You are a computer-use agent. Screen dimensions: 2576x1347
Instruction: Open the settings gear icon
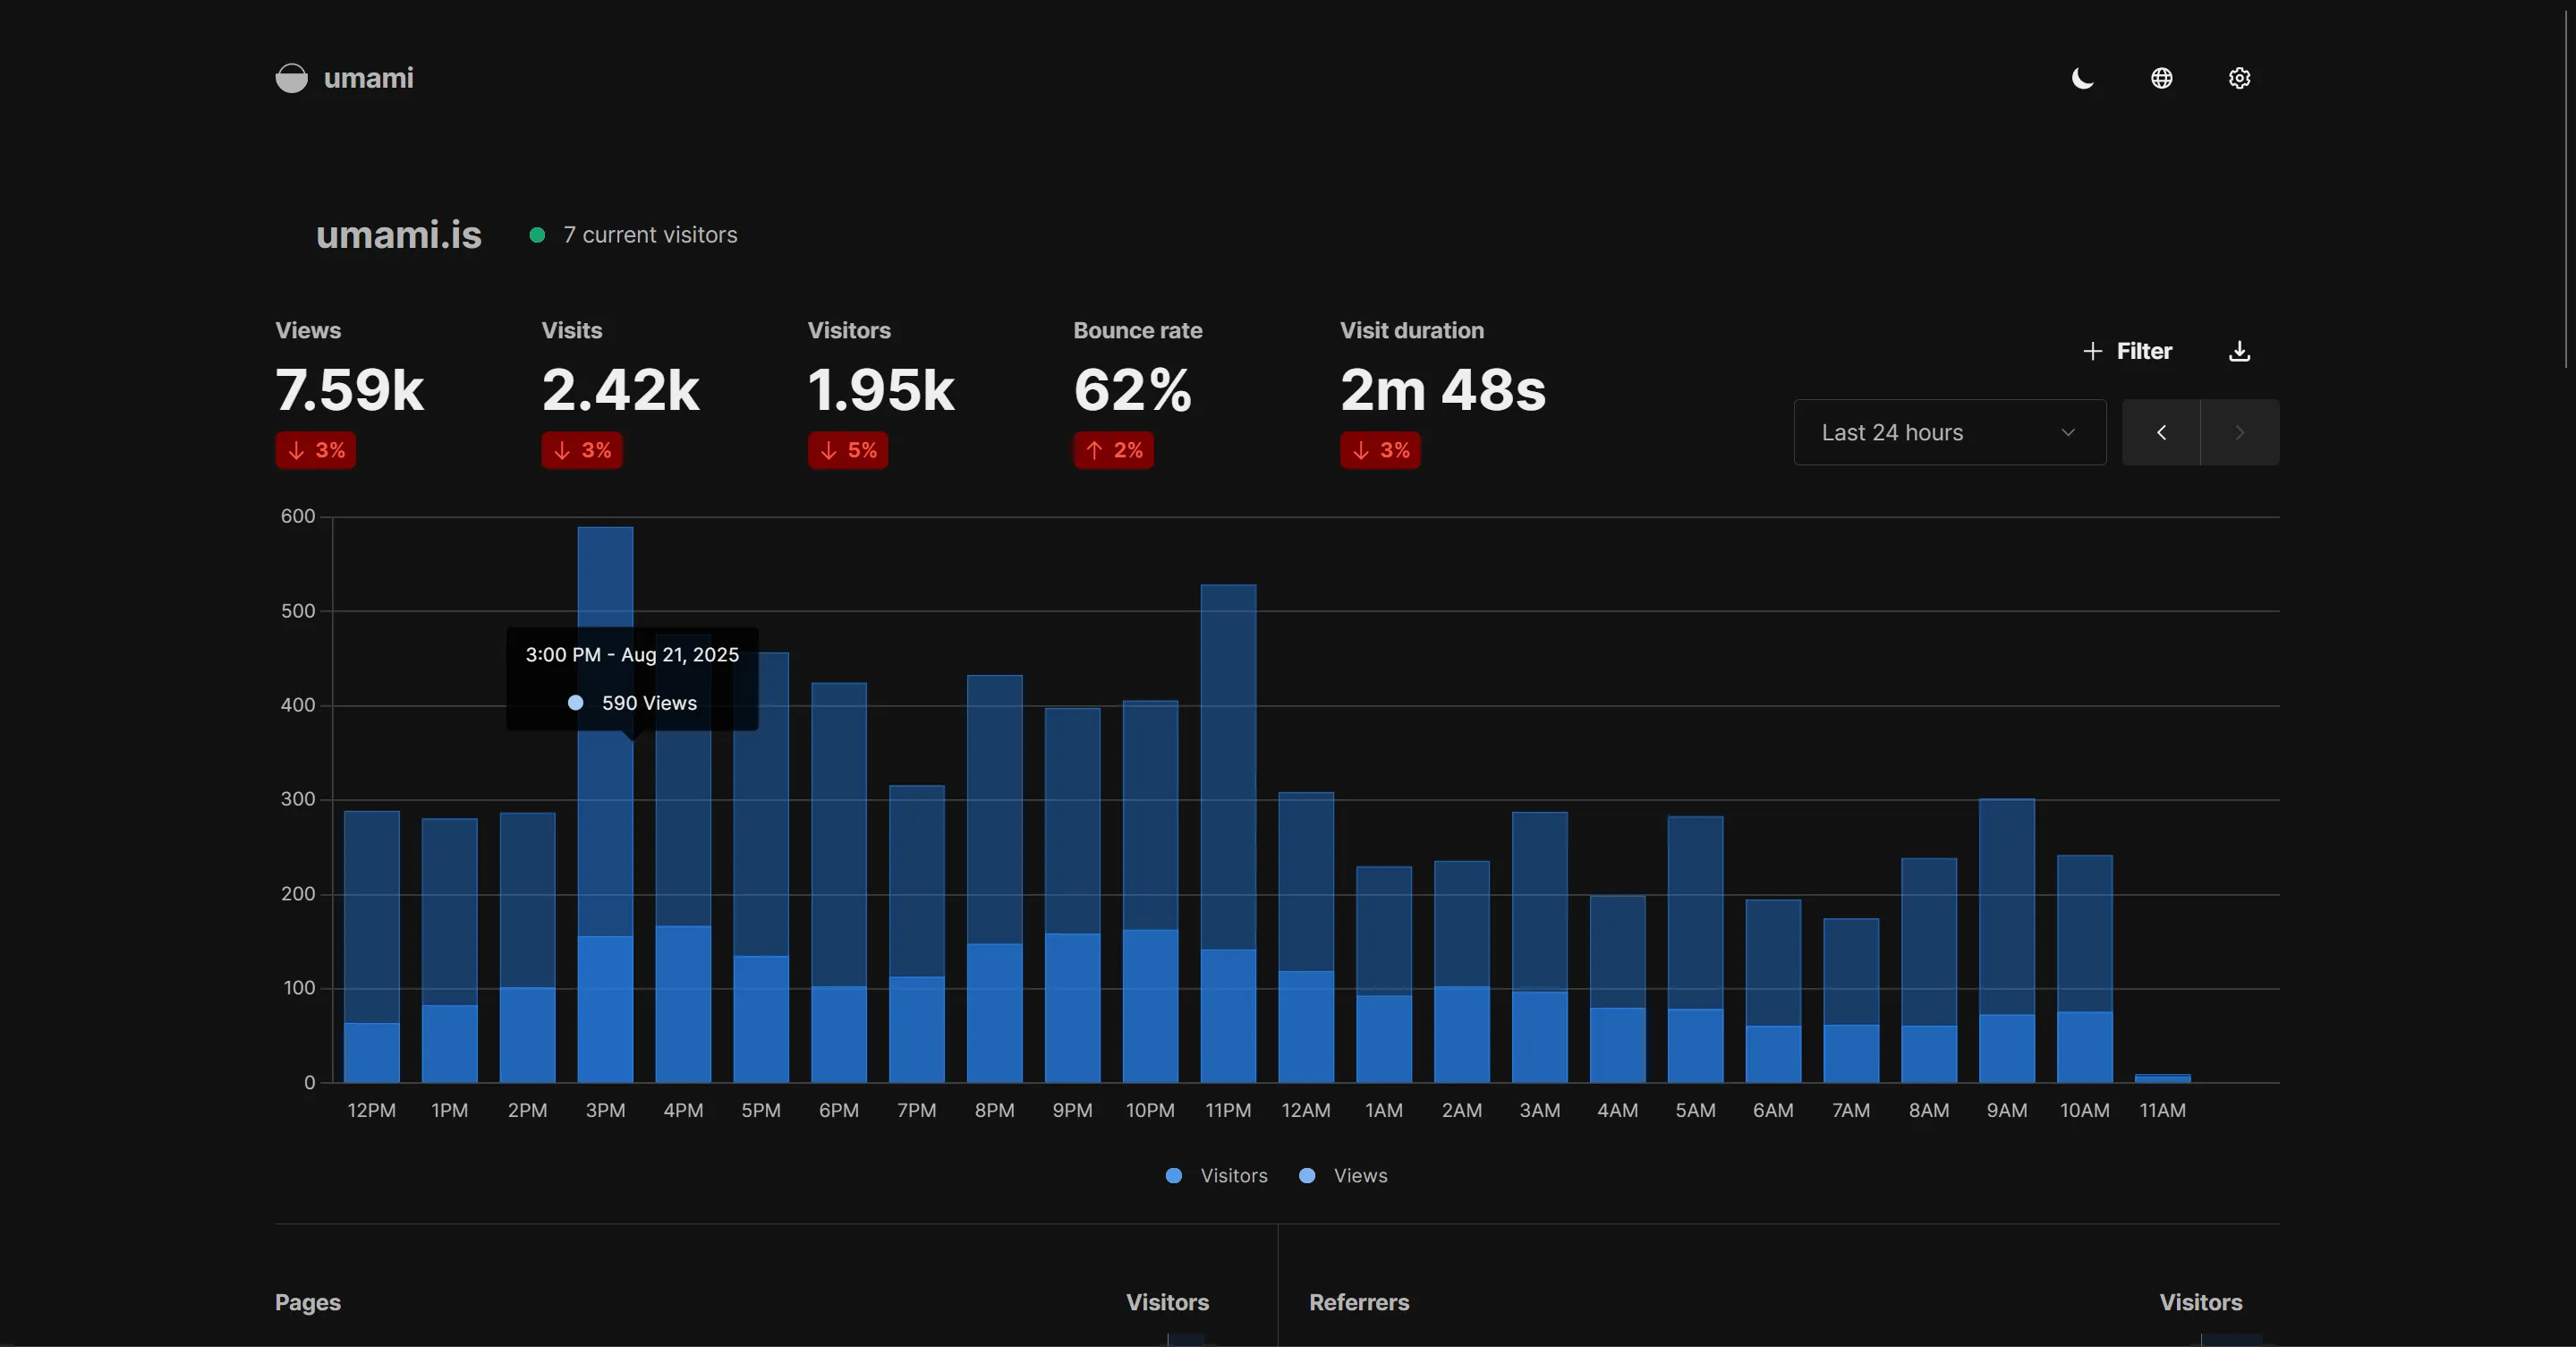2239,78
